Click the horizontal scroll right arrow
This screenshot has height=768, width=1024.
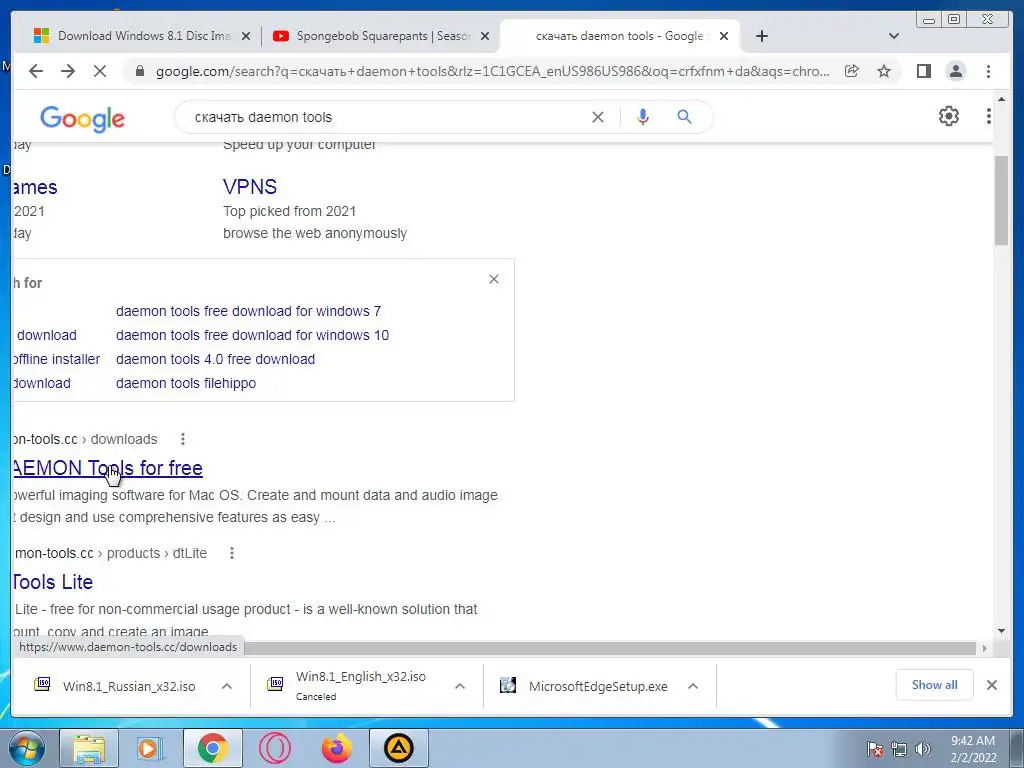(985, 648)
